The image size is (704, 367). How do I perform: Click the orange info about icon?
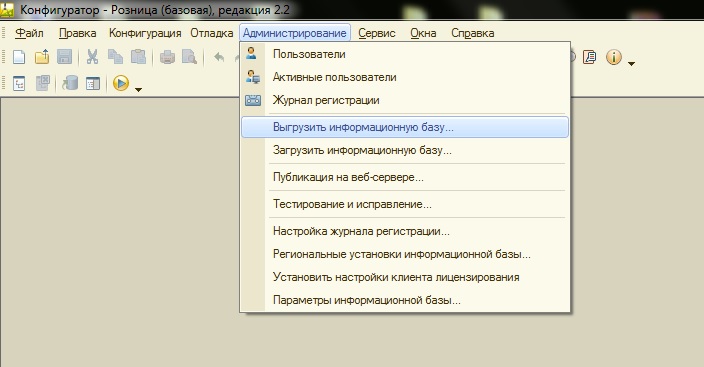click(614, 57)
